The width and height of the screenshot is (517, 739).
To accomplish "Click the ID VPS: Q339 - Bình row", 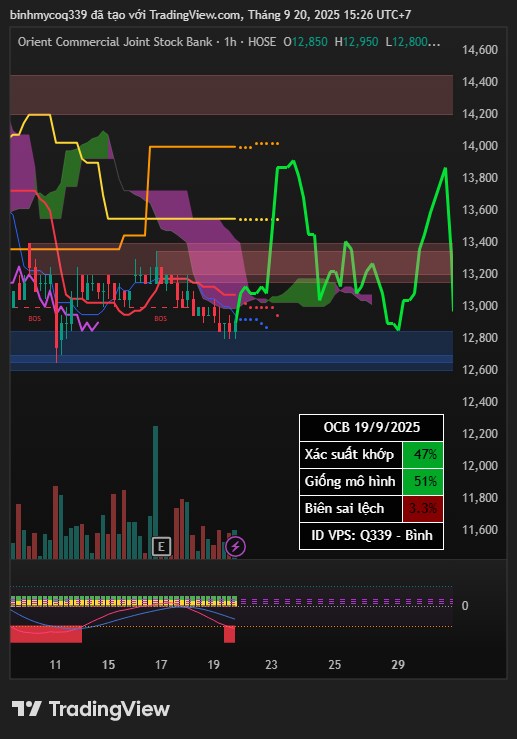I will tap(371, 536).
